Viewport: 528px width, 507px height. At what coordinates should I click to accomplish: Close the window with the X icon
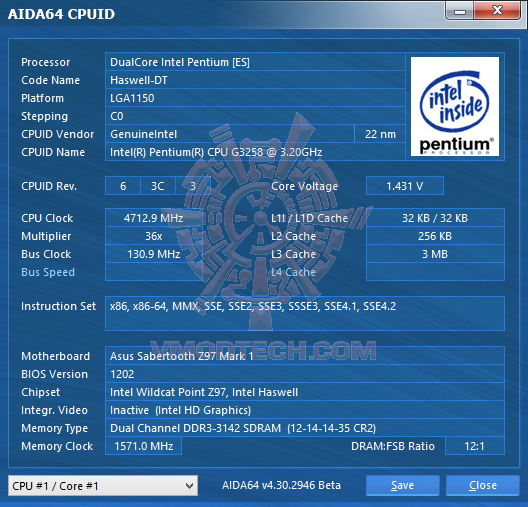coord(497,11)
